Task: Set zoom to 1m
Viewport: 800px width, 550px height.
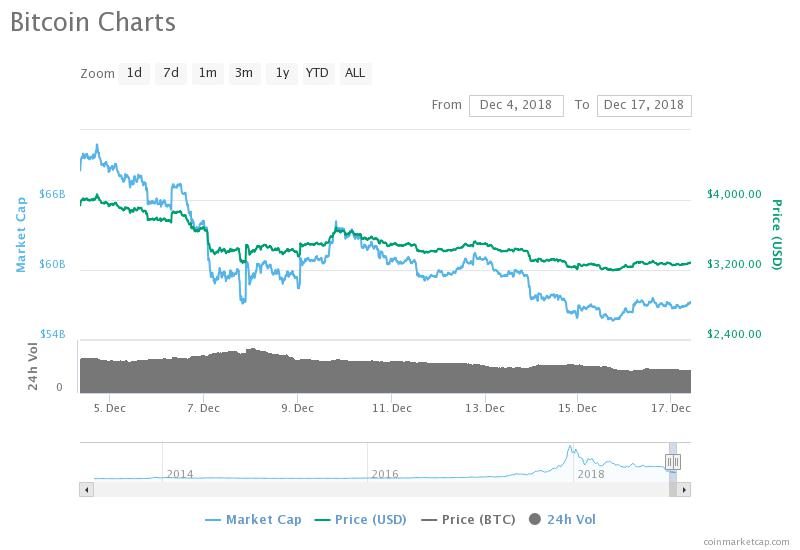Action: tap(208, 73)
